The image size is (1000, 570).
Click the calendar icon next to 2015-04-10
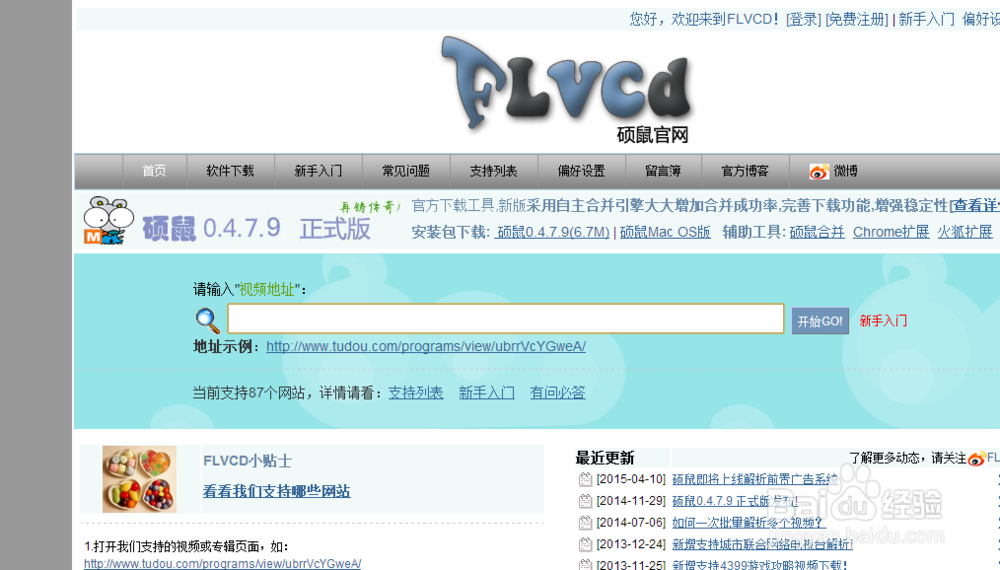coord(585,479)
